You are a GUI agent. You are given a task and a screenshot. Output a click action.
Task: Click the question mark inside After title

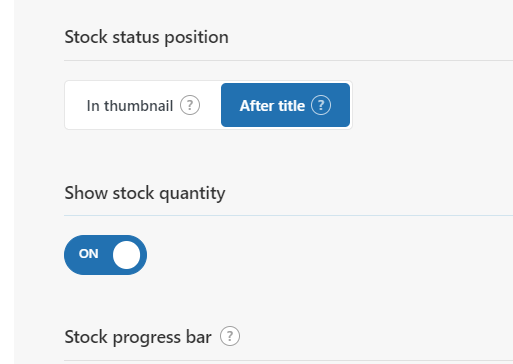pyautogui.click(x=321, y=105)
